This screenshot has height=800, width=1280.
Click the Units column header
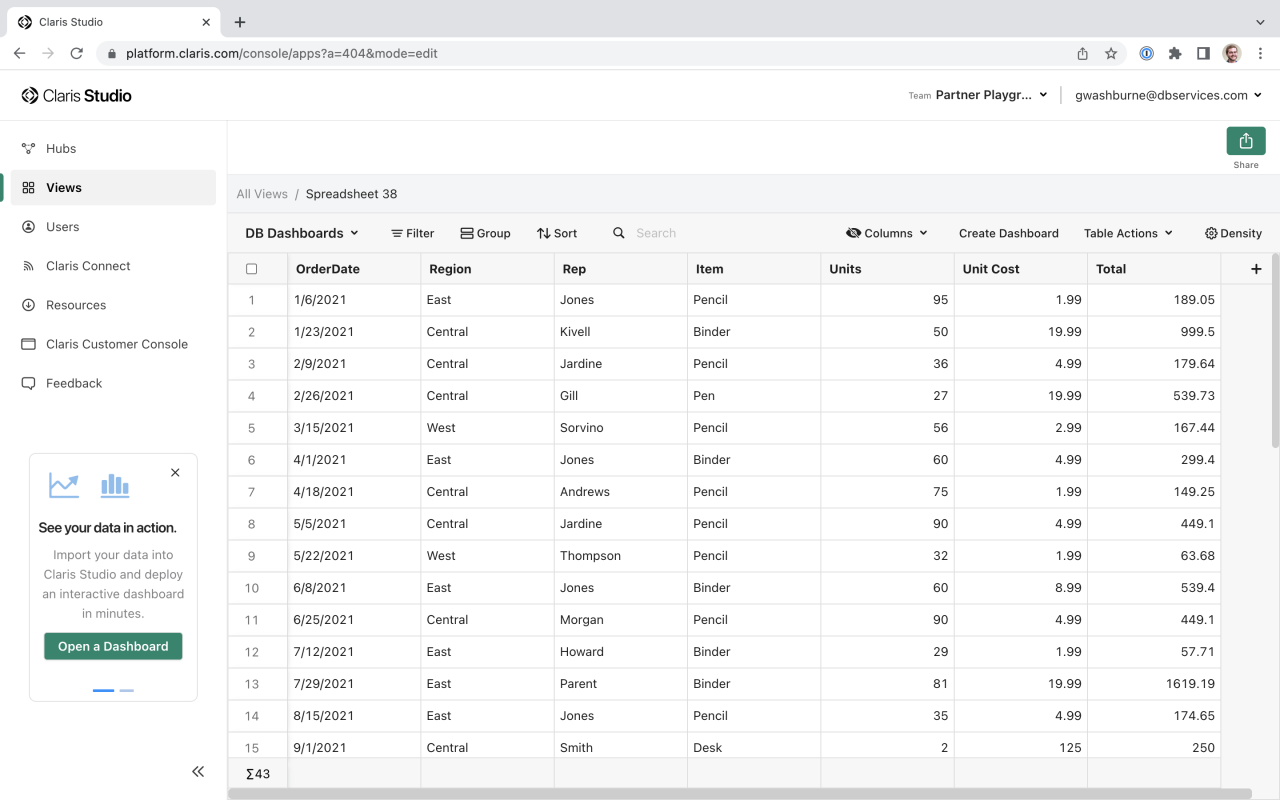tap(887, 269)
